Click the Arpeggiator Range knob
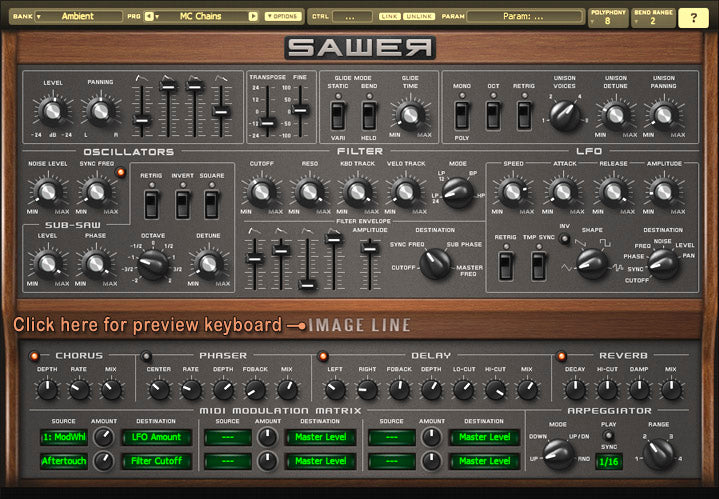The height and width of the screenshot is (499, 719). click(660, 455)
